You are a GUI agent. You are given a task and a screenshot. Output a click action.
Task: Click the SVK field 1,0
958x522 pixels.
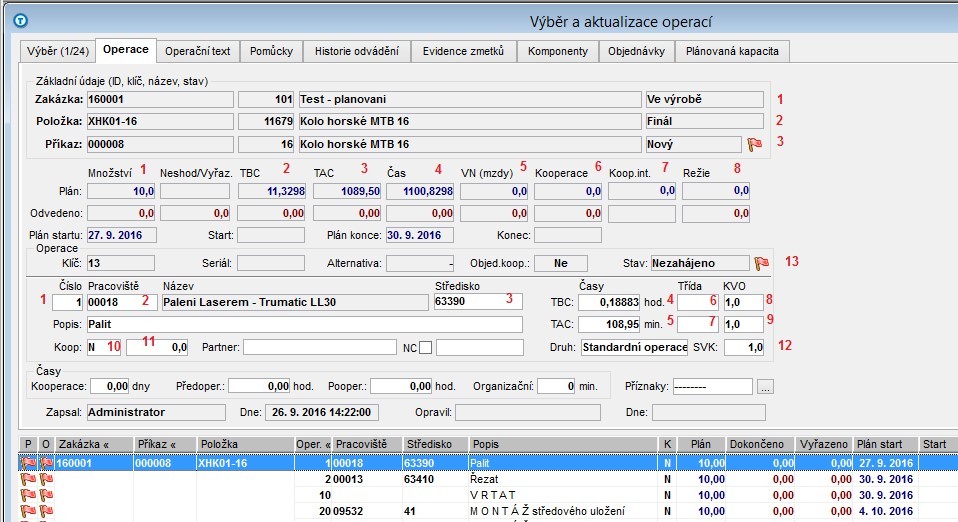tap(744, 348)
